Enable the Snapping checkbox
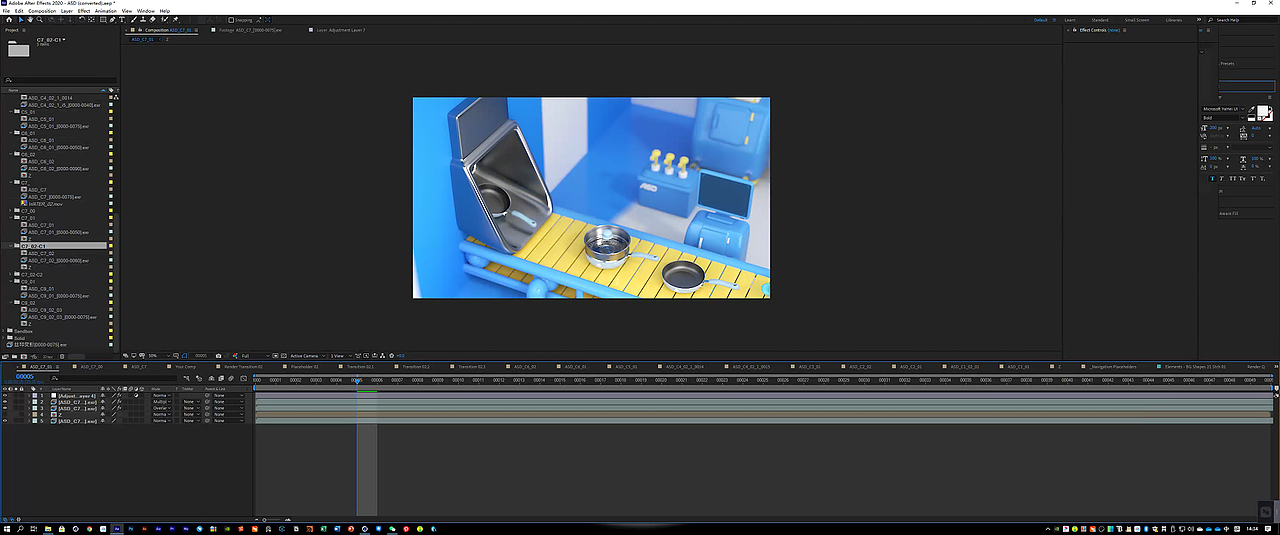 (231, 20)
